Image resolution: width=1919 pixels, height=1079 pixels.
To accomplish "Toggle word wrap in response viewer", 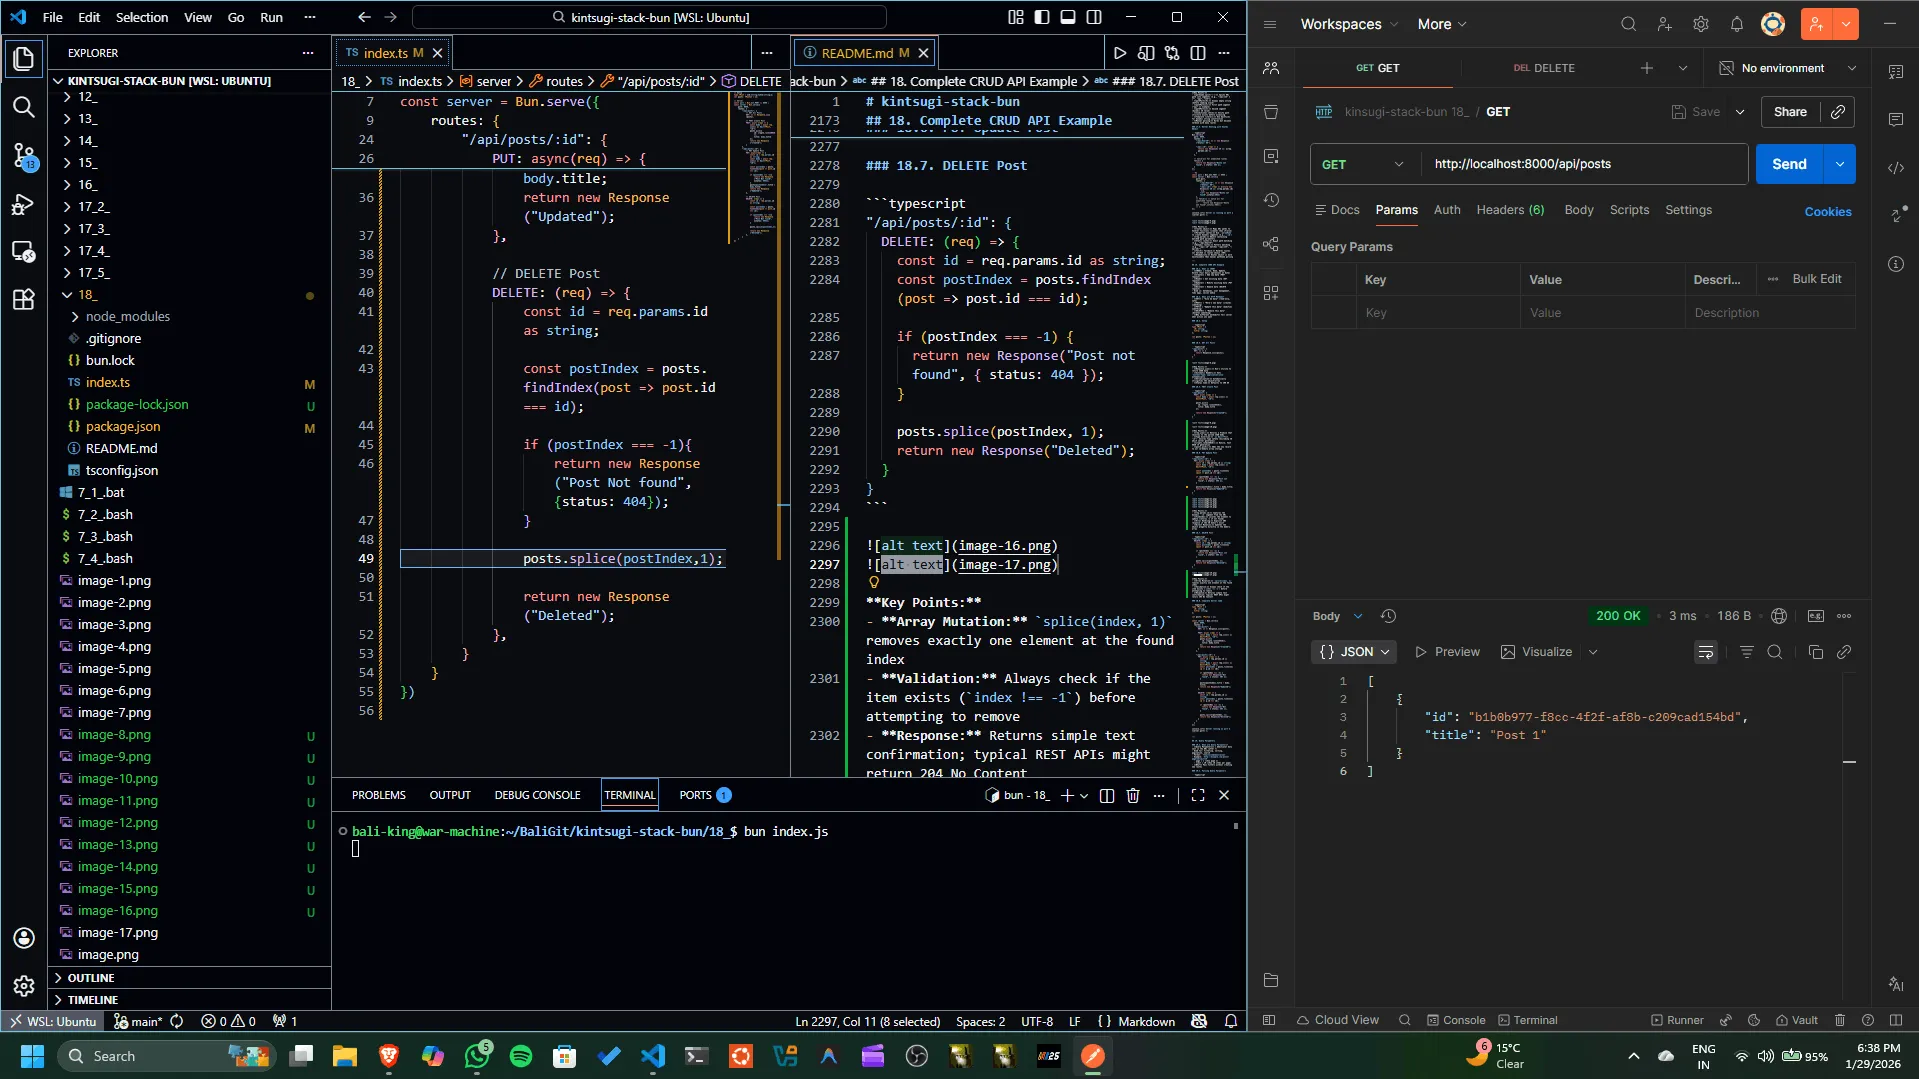I will point(1705,652).
